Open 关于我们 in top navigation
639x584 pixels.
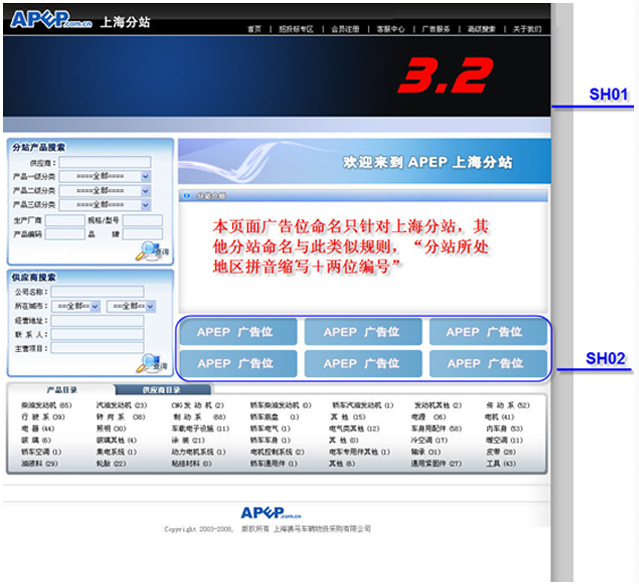[527, 29]
